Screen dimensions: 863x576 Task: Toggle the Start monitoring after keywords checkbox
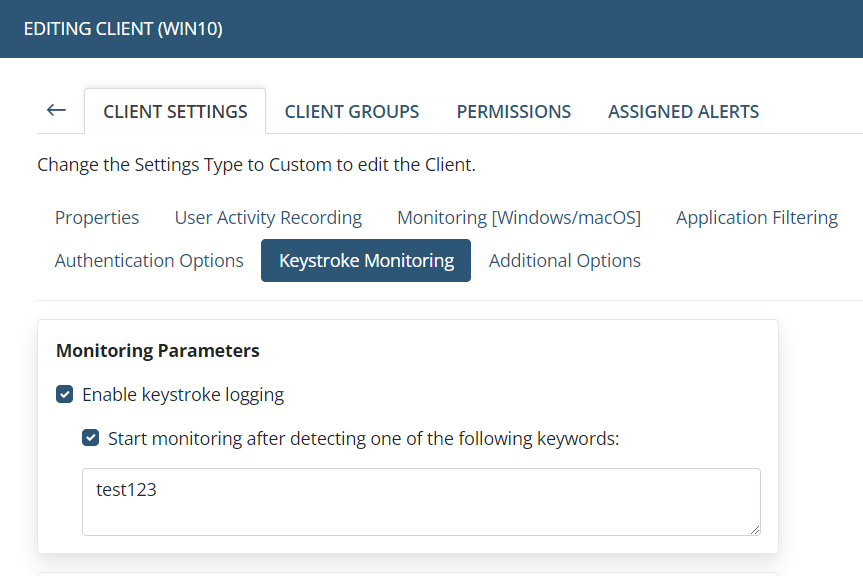pos(91,438)
